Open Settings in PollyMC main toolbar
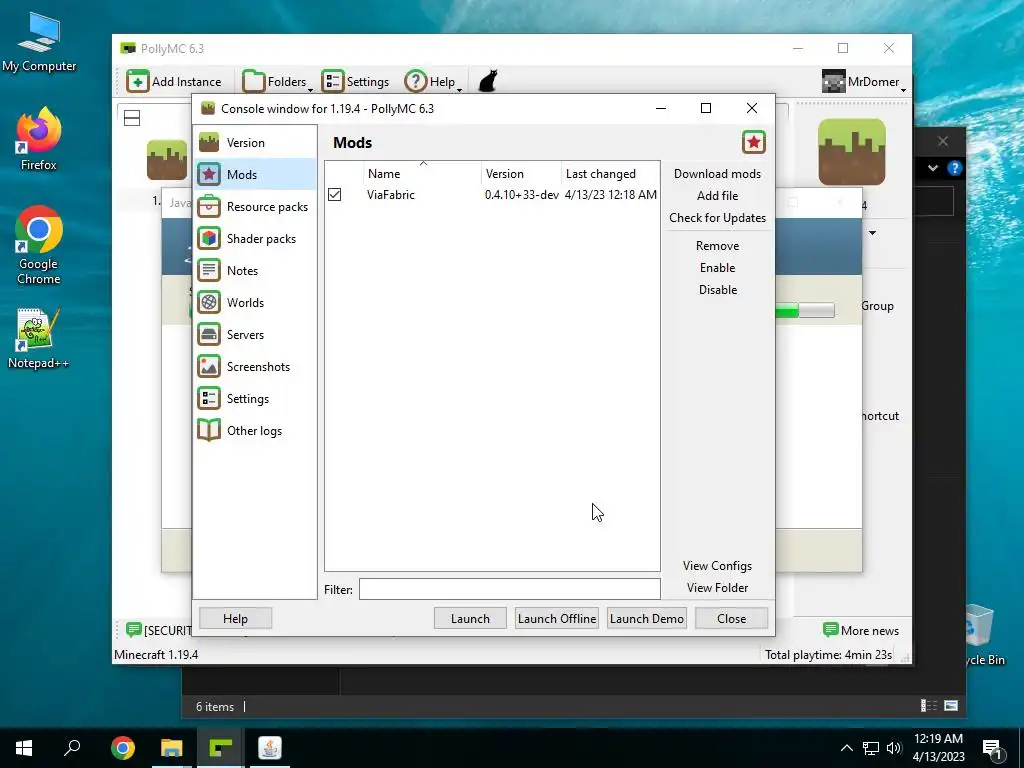This screenshot has height=768, width=1024. pos(355,82)
